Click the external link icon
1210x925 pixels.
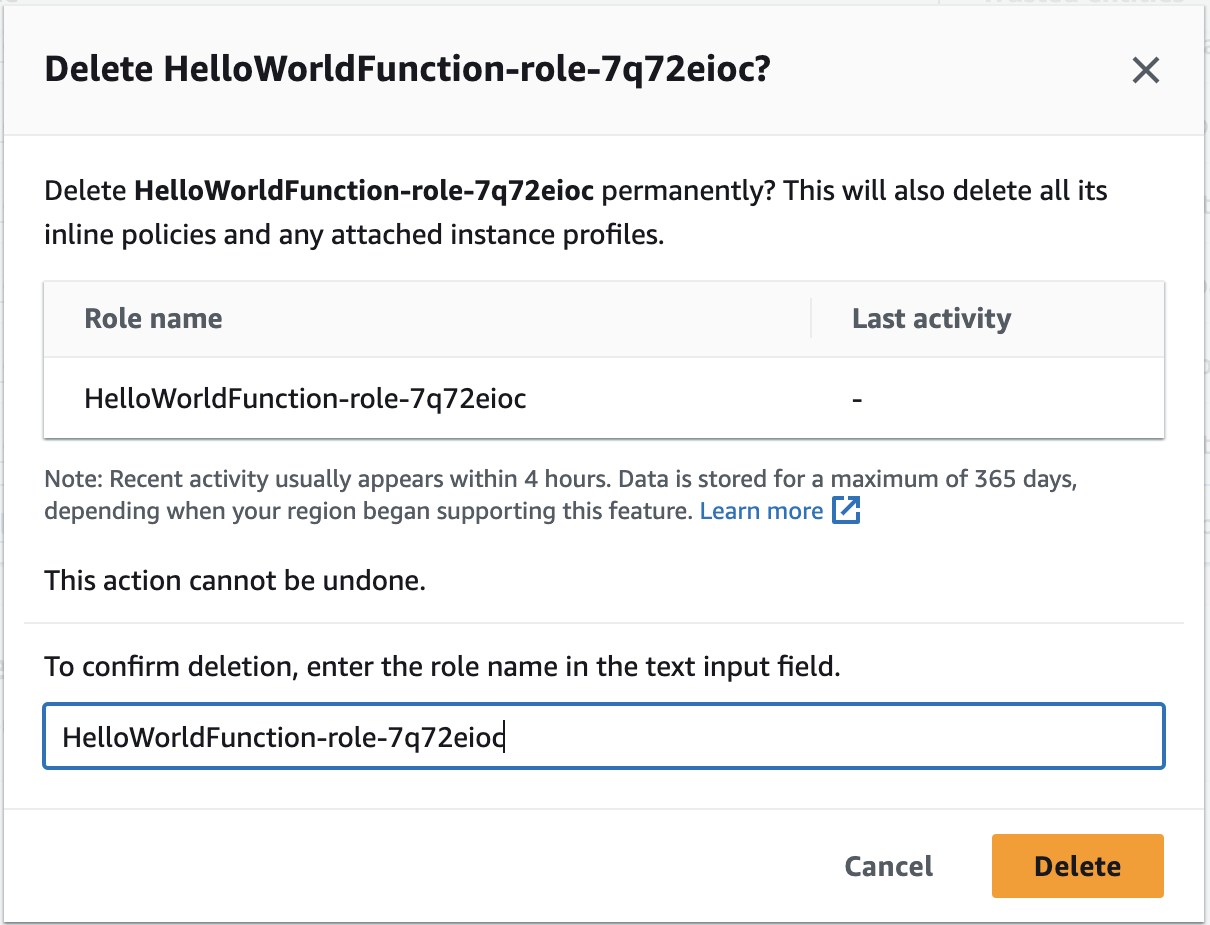[x=846, y=511]
